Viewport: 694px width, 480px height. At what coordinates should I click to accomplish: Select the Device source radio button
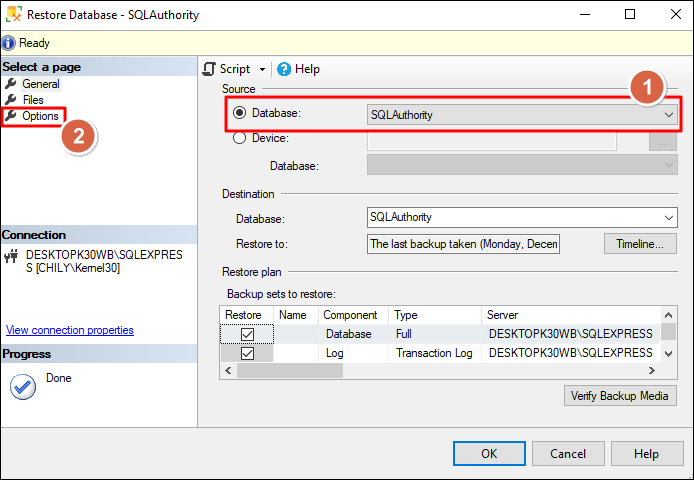[239, 138]
